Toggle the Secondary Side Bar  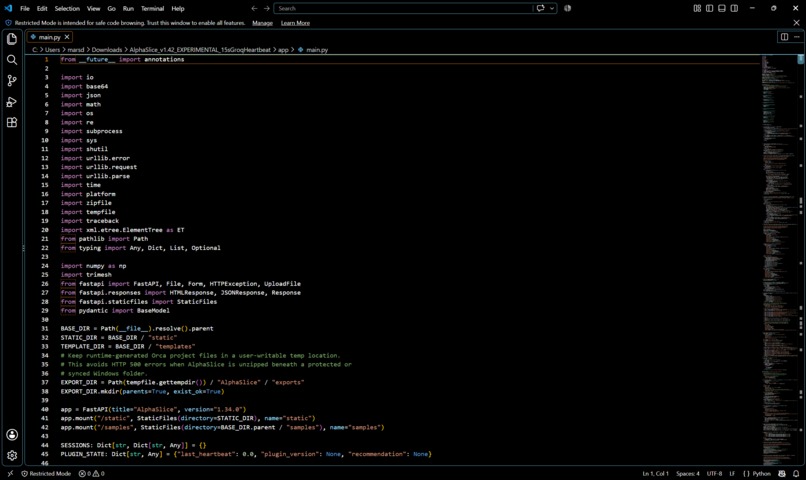click(x=734, y=8)
